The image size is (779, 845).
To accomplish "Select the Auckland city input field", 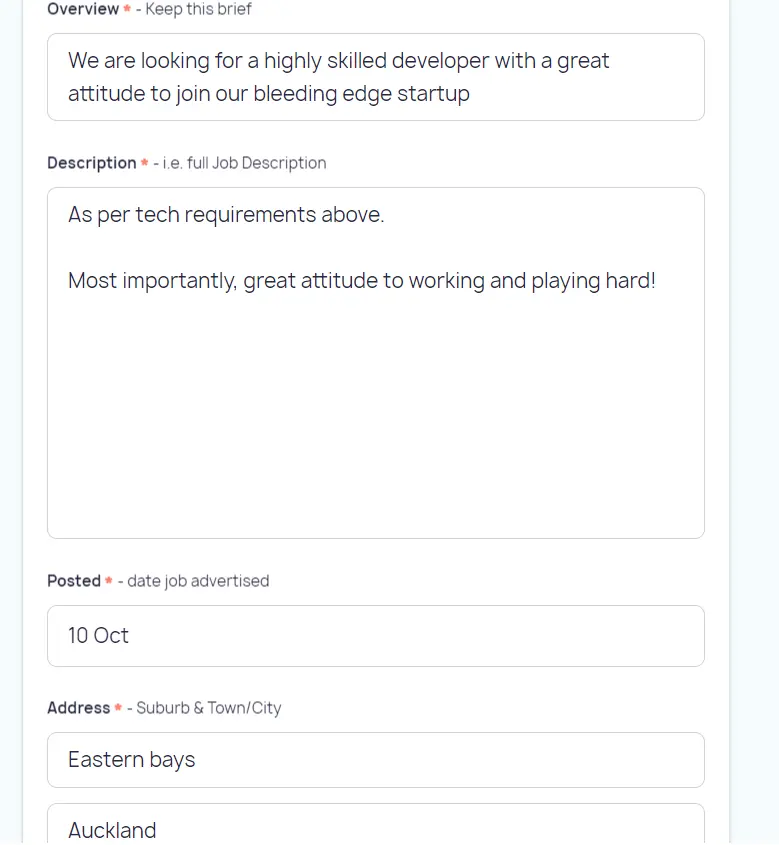I will click(x=375, y=829).
